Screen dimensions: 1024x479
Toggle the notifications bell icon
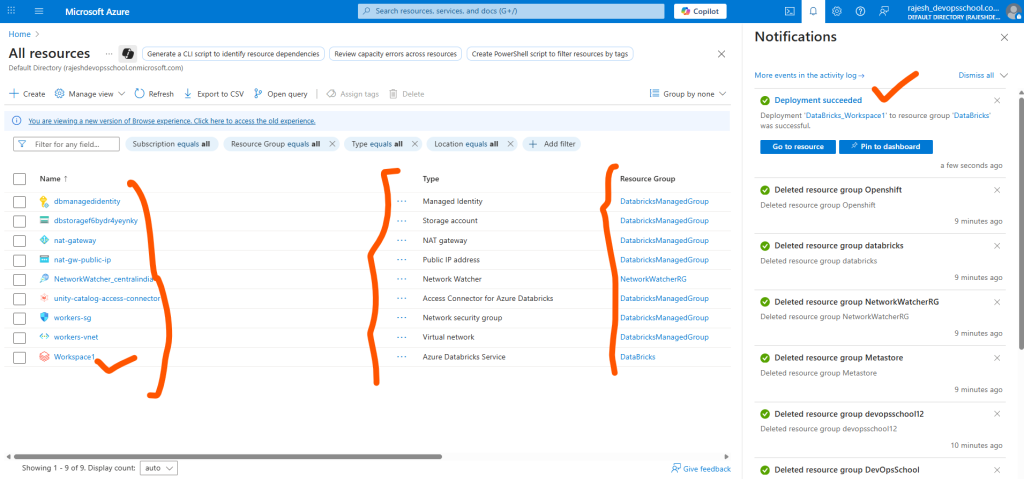[x=813, y=11]
